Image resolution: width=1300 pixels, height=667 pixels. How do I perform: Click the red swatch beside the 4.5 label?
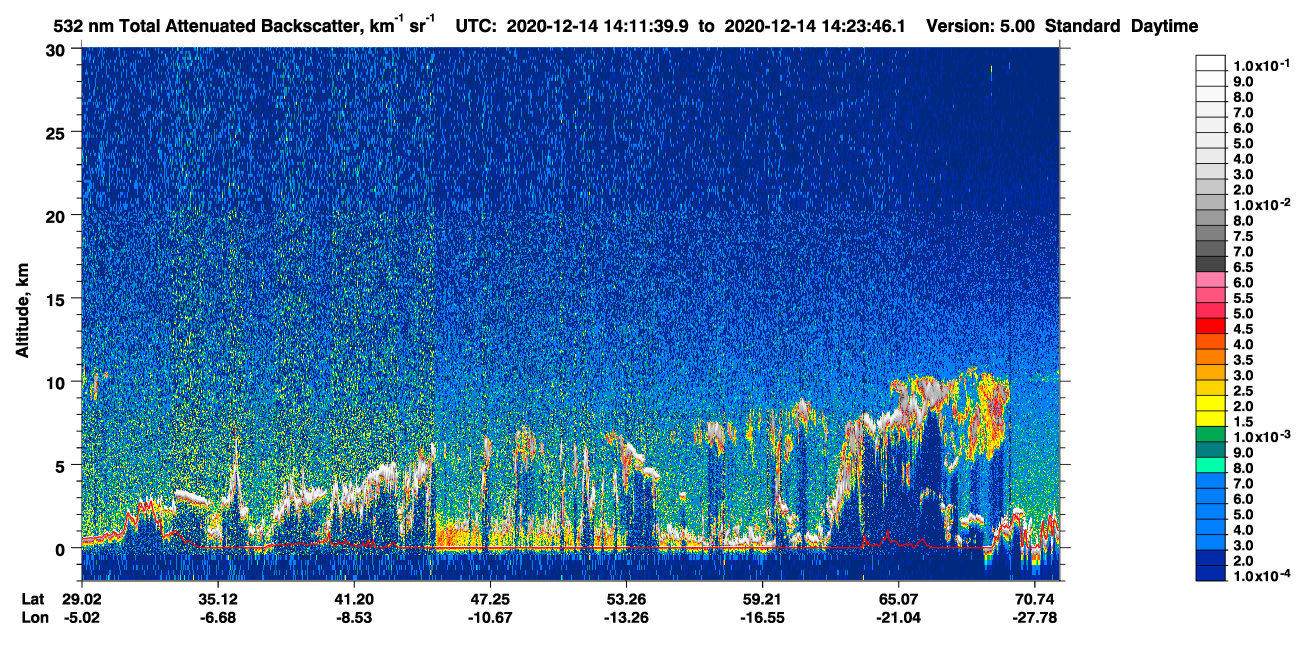coord(1210,327)
